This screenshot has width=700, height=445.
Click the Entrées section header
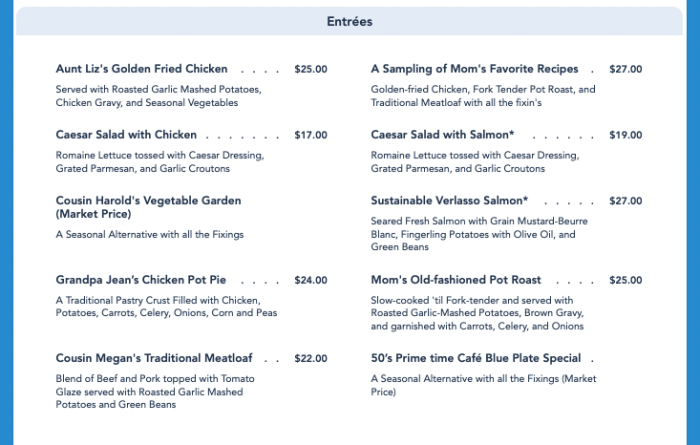coord(350,21)
